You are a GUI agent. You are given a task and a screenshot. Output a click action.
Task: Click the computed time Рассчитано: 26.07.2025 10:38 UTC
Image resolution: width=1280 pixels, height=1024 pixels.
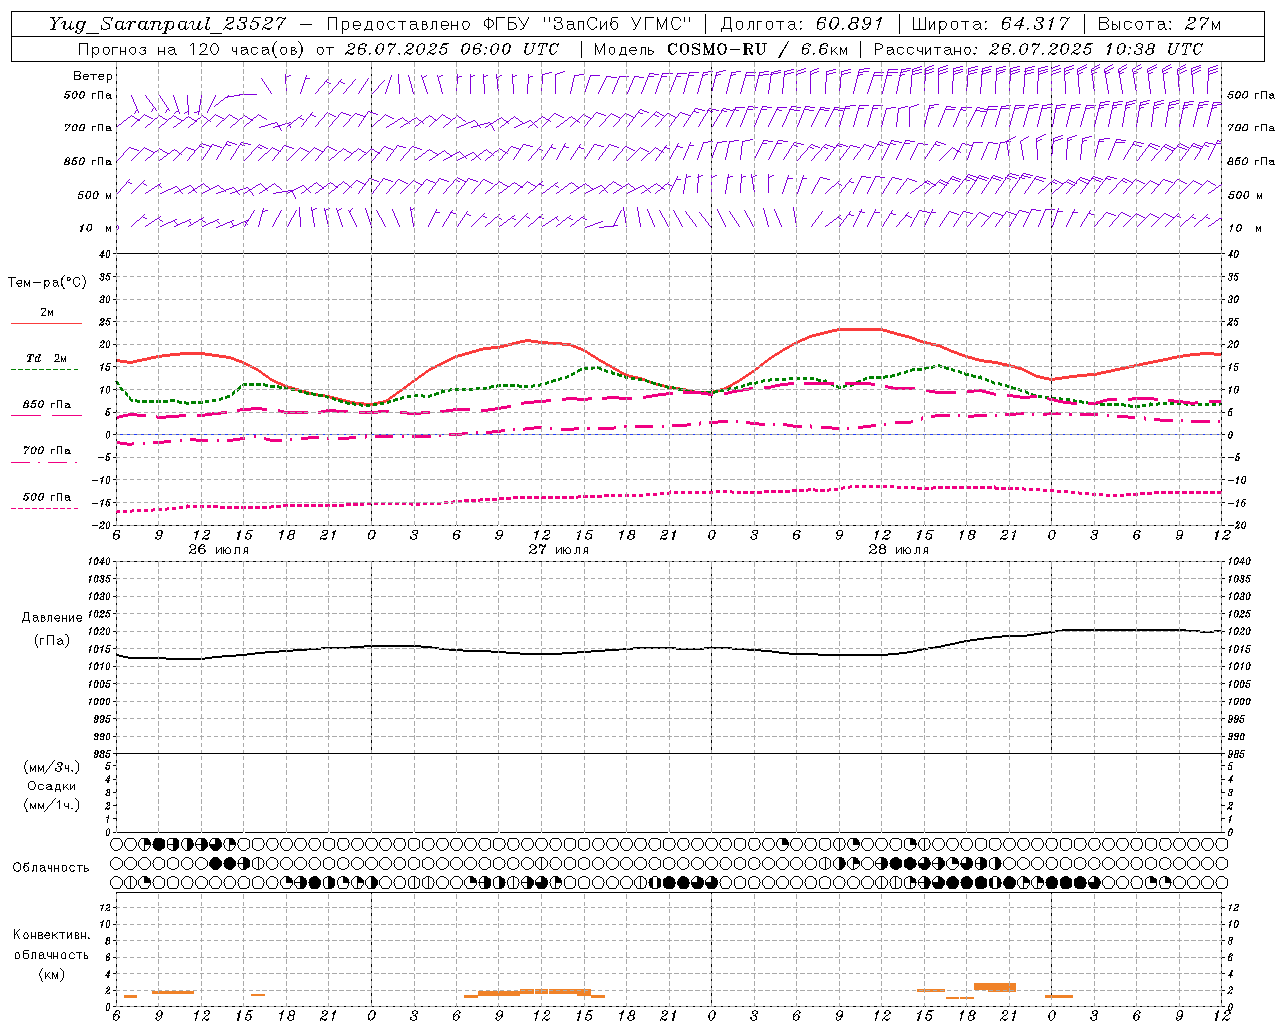point(1038,49)
